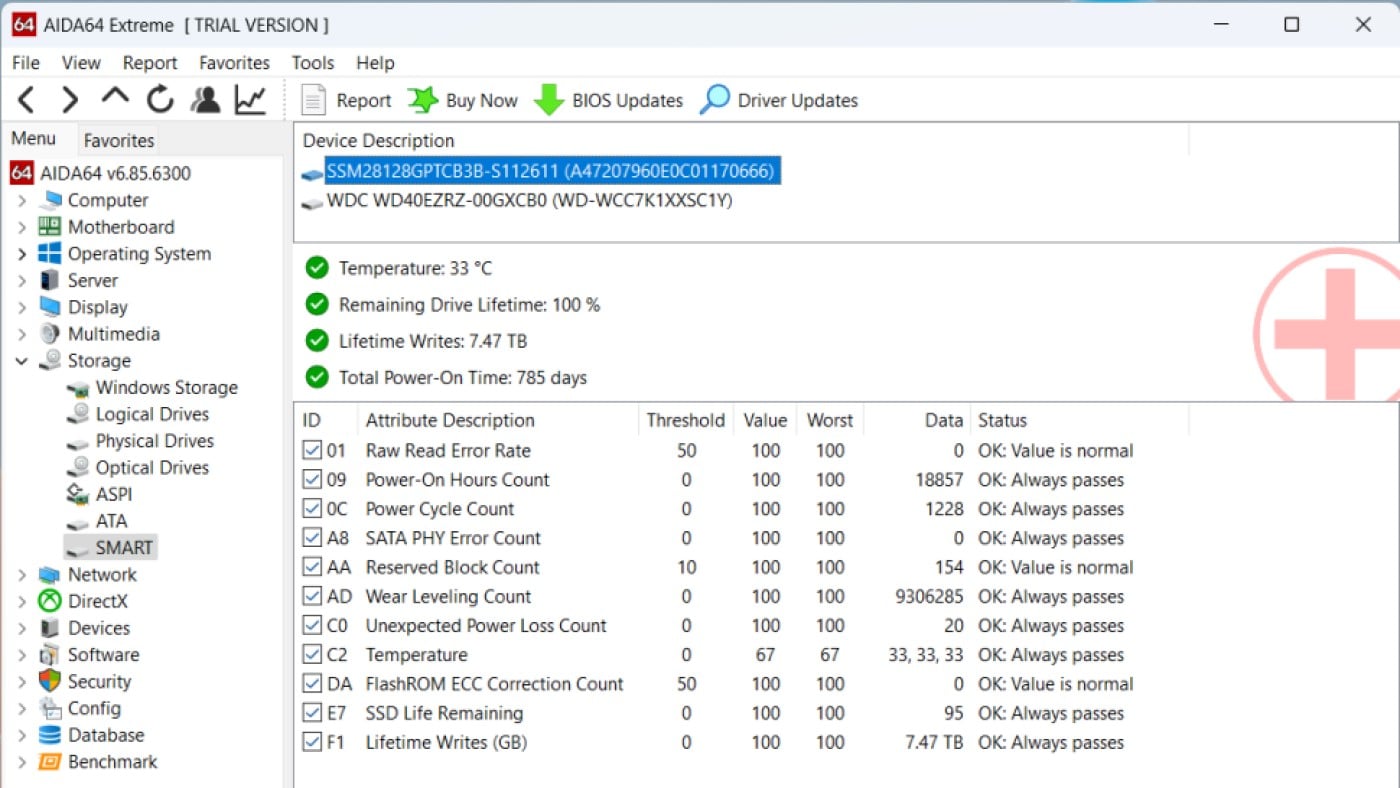Expand the Computer tree node

[x=22, y=201]
